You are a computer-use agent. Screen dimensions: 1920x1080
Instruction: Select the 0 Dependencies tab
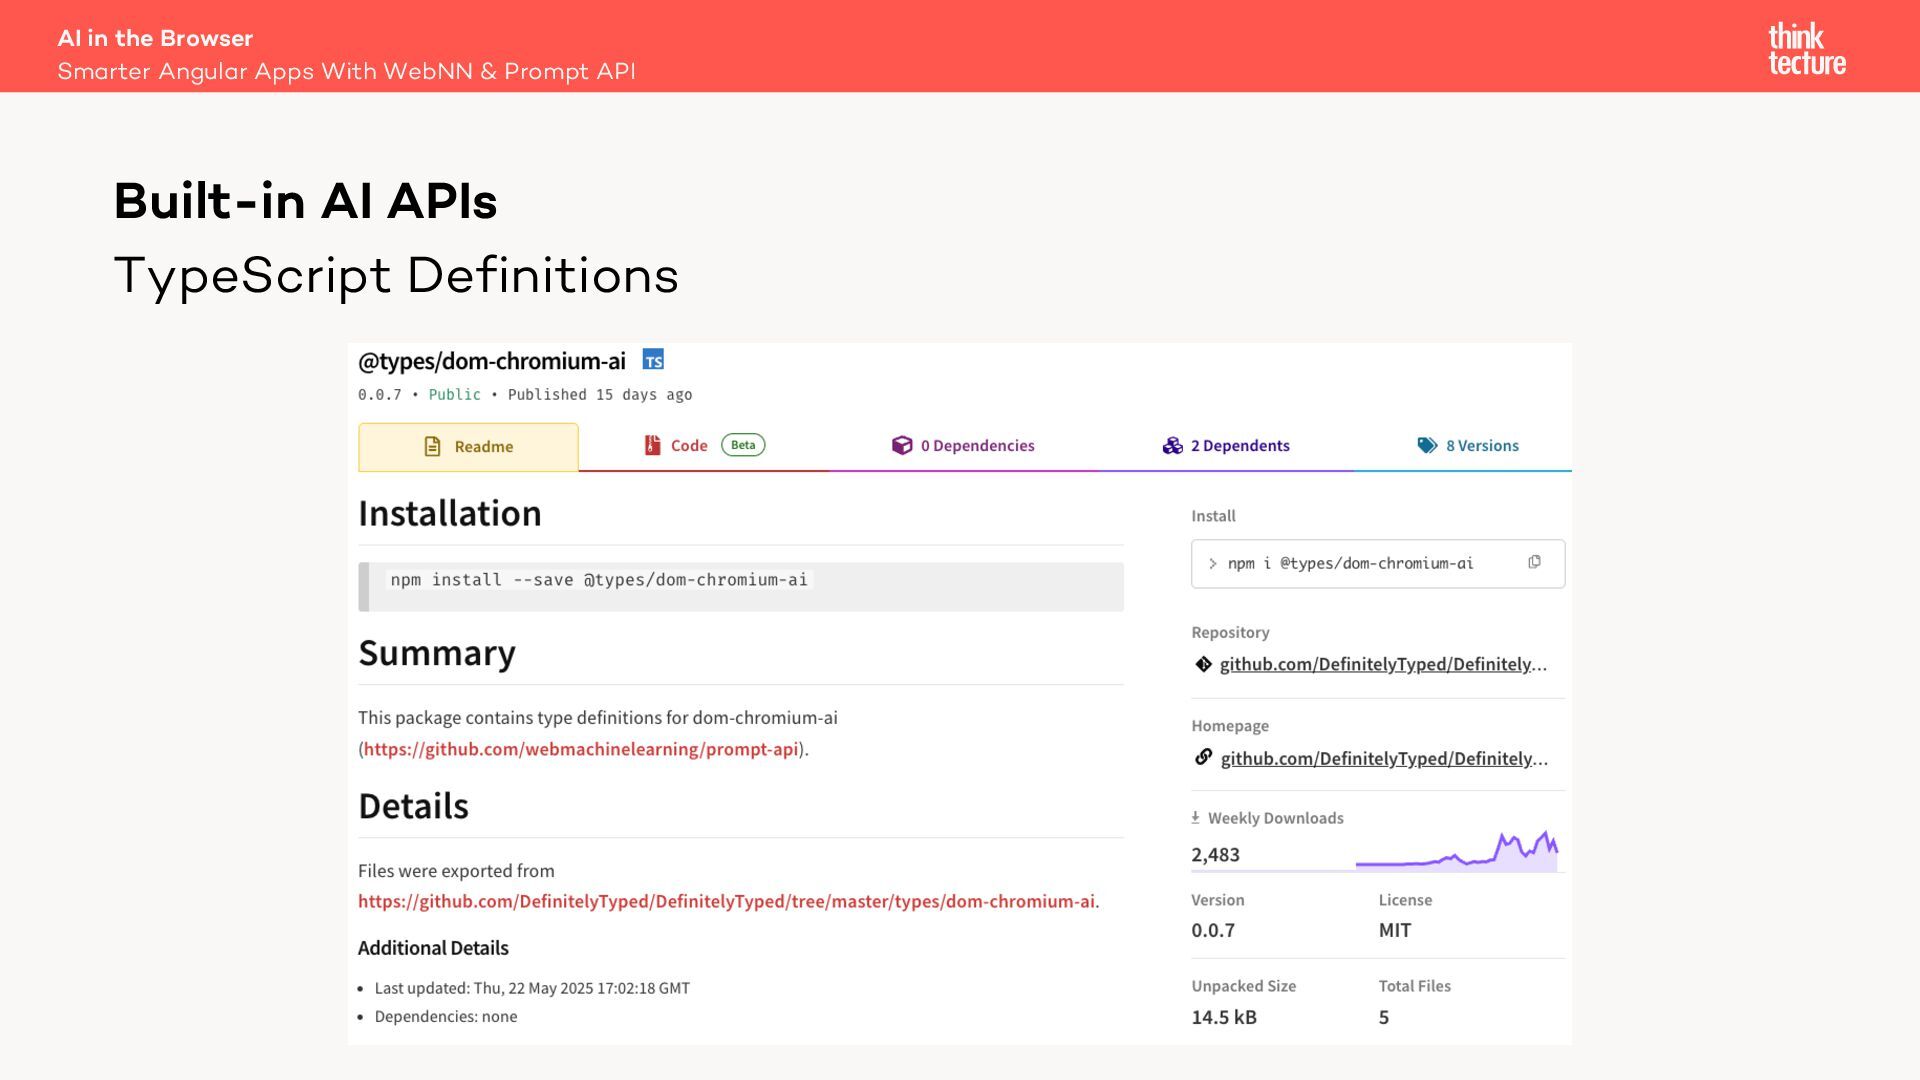pos(976,446)
